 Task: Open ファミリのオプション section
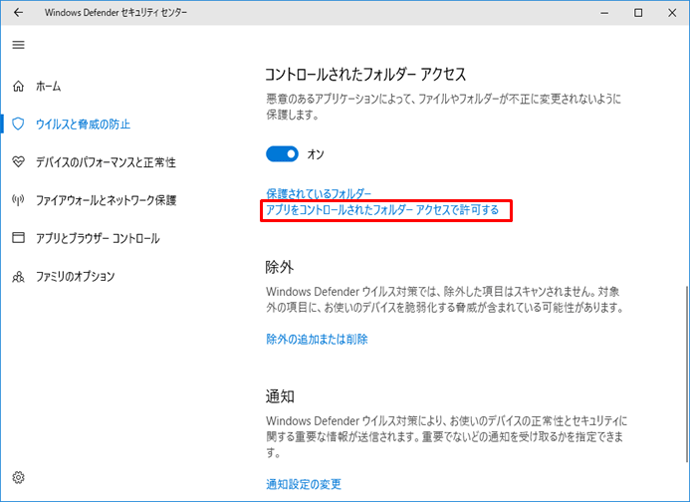75,276
